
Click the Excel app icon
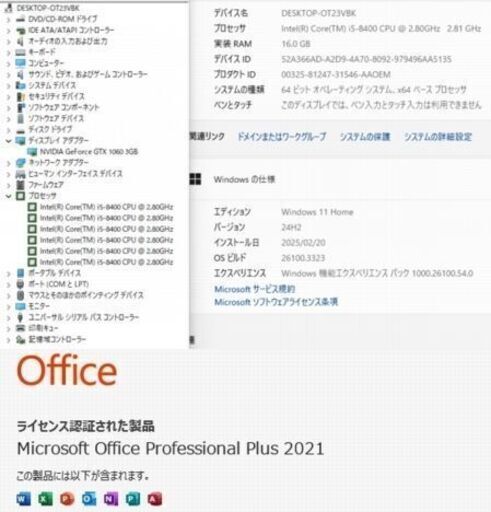(45, 499)
